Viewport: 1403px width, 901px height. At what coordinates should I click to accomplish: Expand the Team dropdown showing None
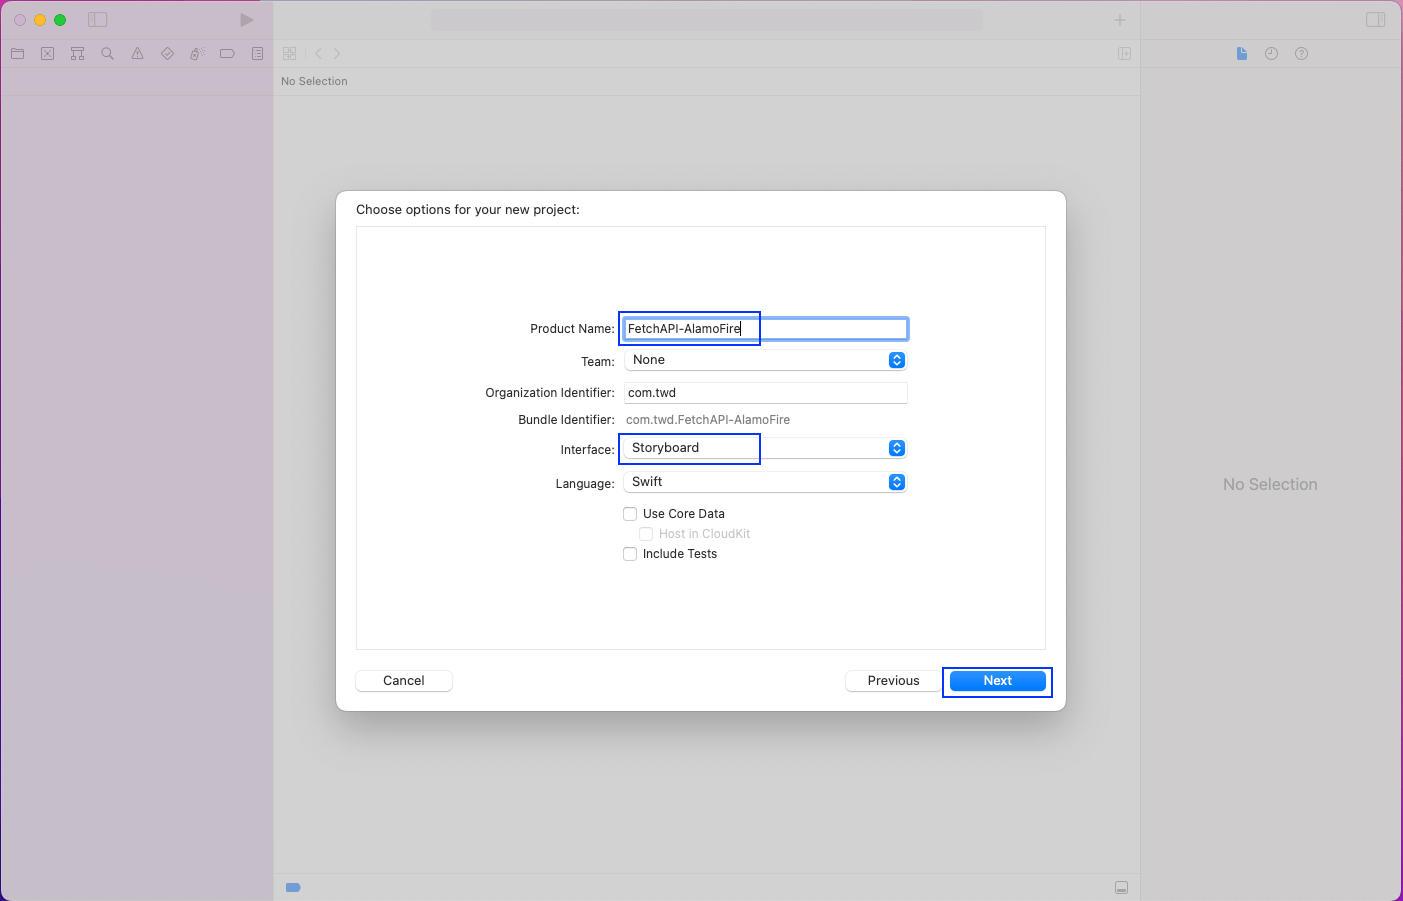click(765, 360)
